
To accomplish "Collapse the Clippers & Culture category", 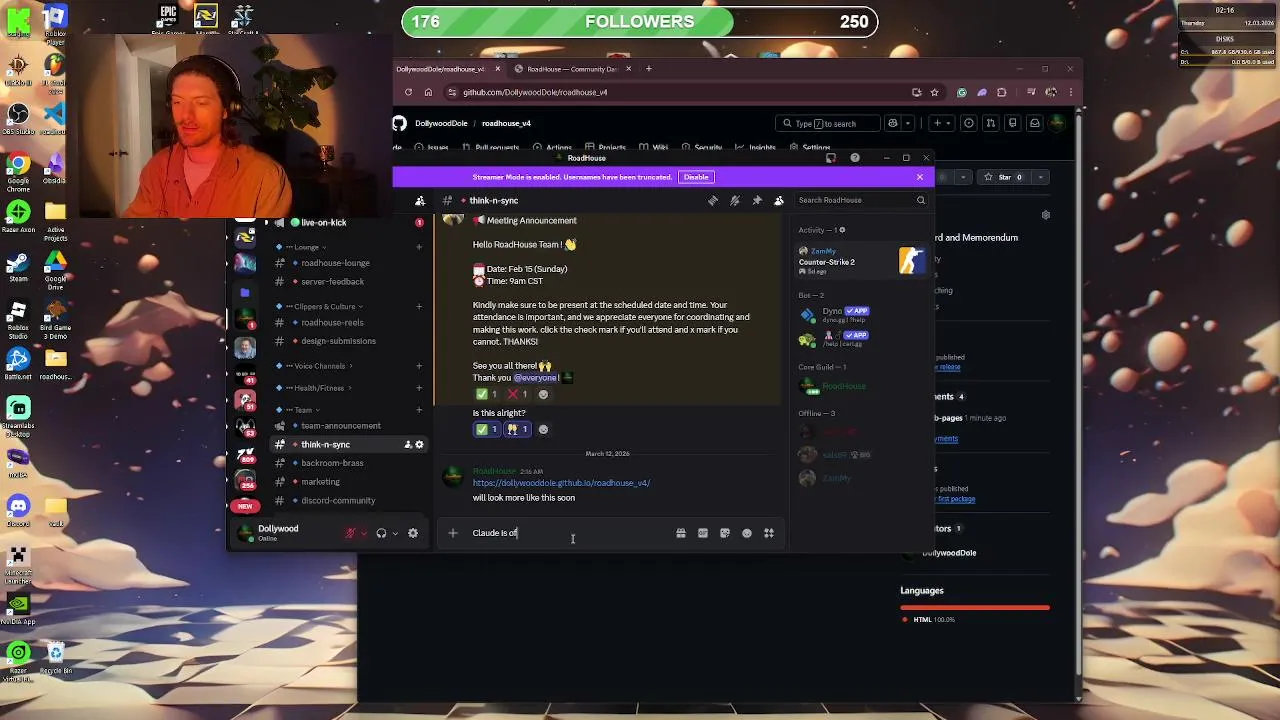I will pyautogui.click(x=325, y=307).
